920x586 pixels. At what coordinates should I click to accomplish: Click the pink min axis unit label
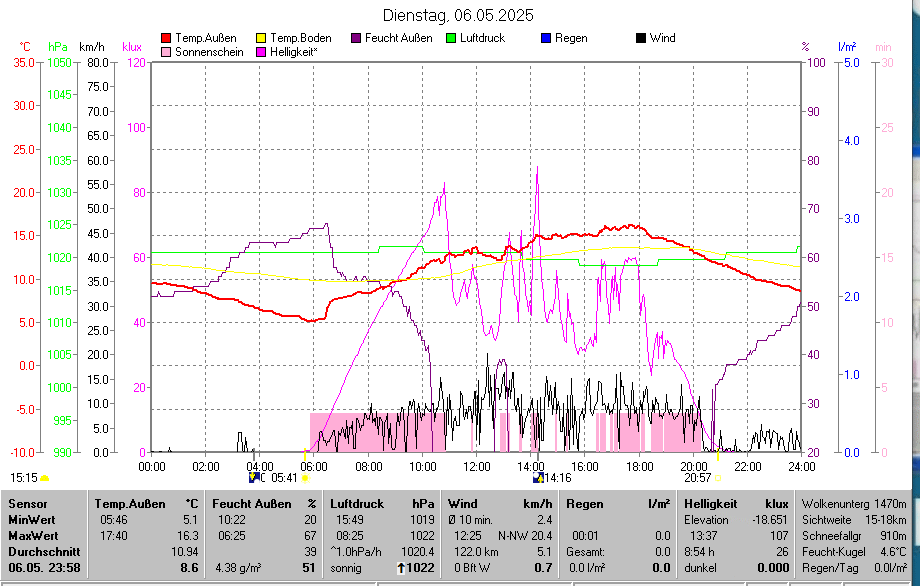click(x=883, y=47)
